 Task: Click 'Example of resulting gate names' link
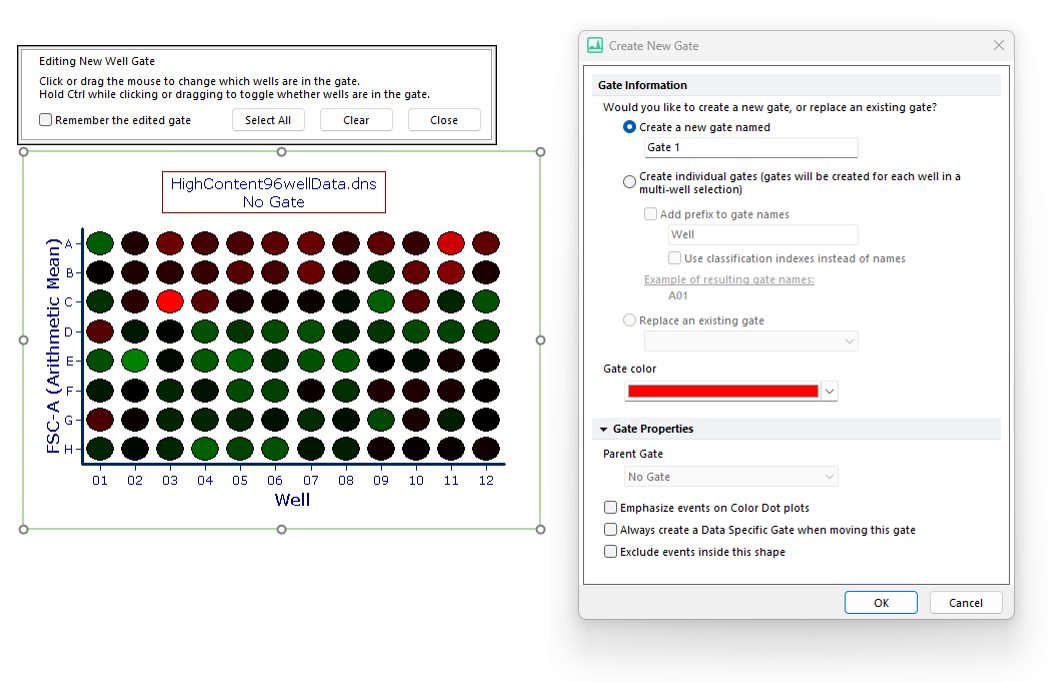(x=729, y=280)
